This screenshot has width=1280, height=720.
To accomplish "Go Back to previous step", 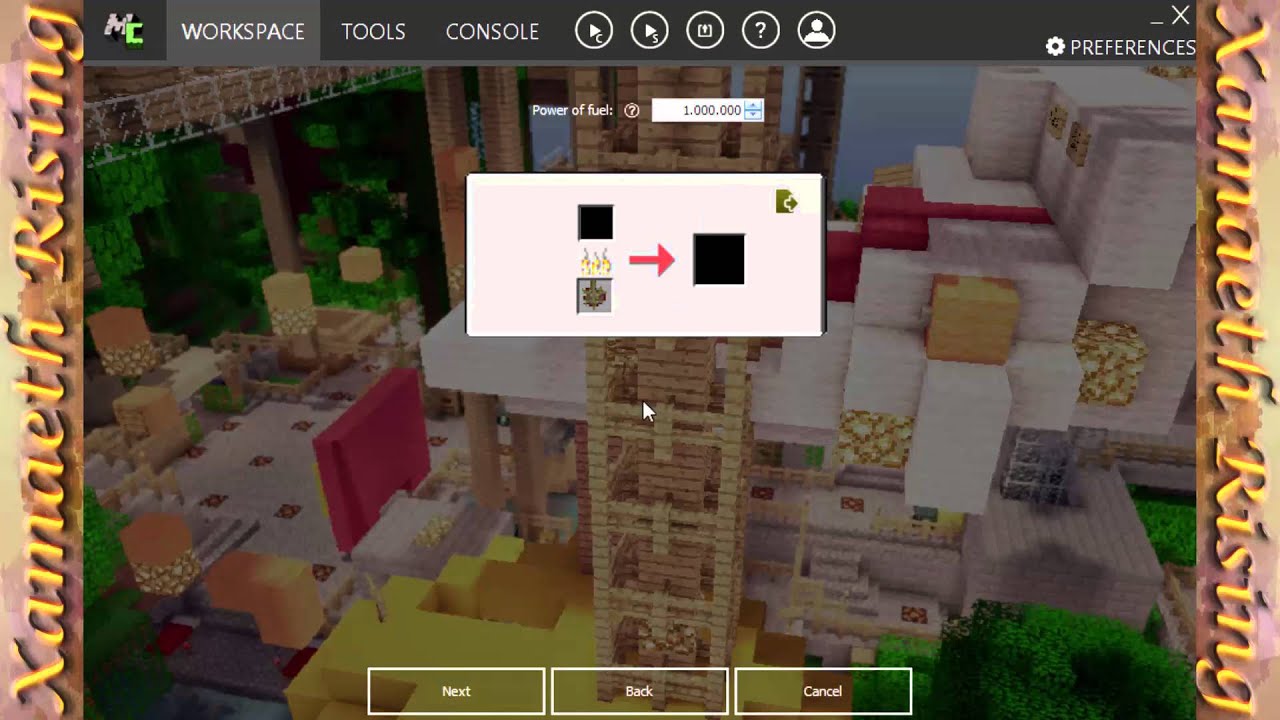I will coord(639,691).
